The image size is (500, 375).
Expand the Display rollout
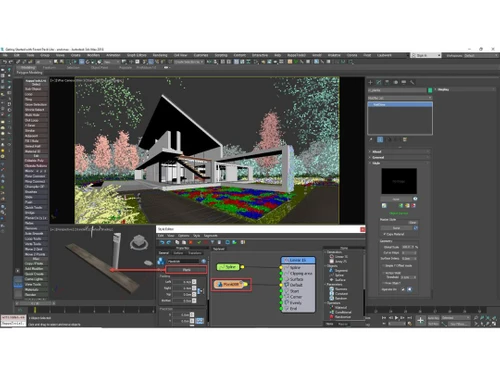coord(465,89)
